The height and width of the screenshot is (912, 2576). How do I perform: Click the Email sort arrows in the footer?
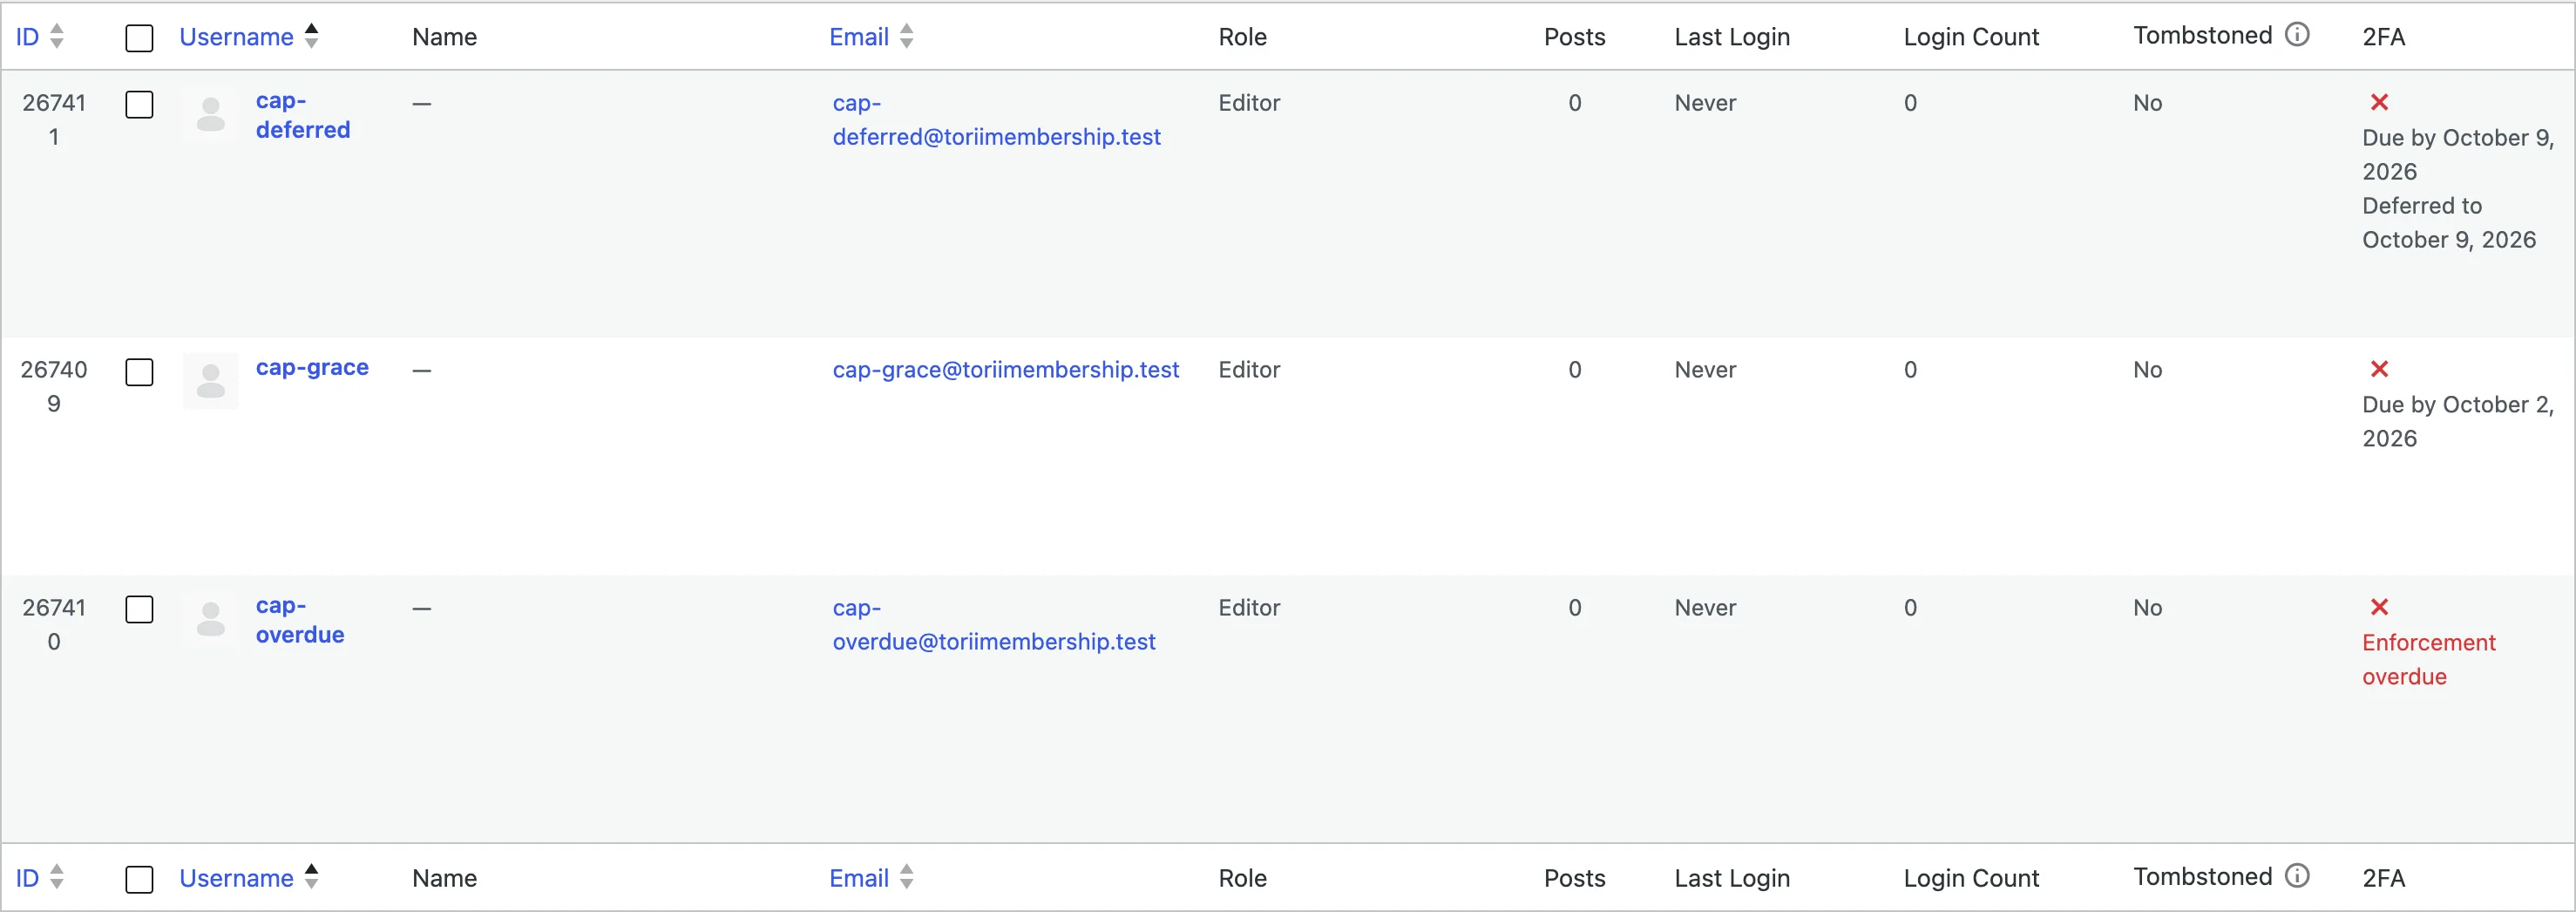click(x=907, y=877)
